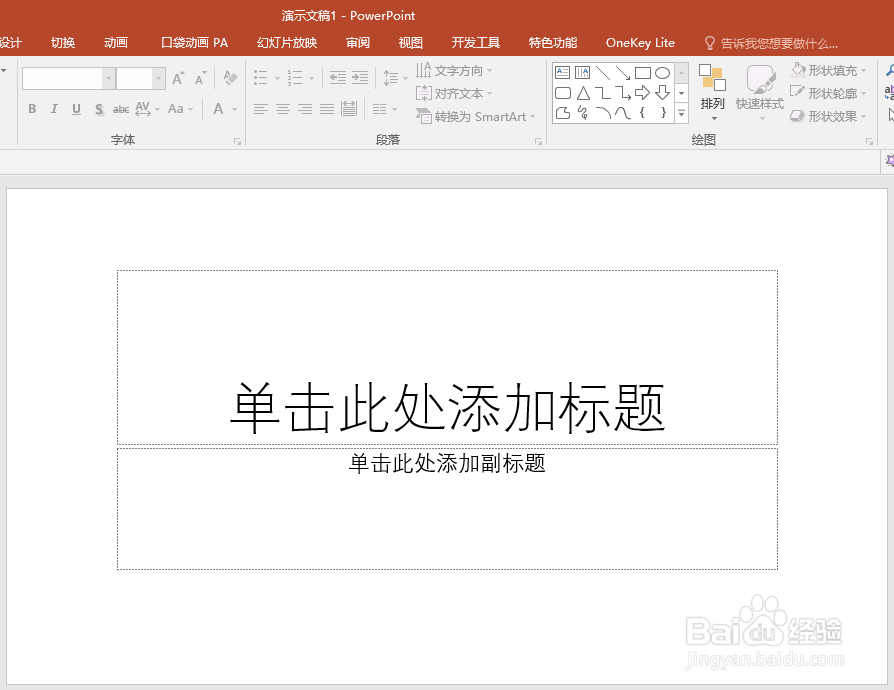Select the horizontal text box shape

click(562, 72)
